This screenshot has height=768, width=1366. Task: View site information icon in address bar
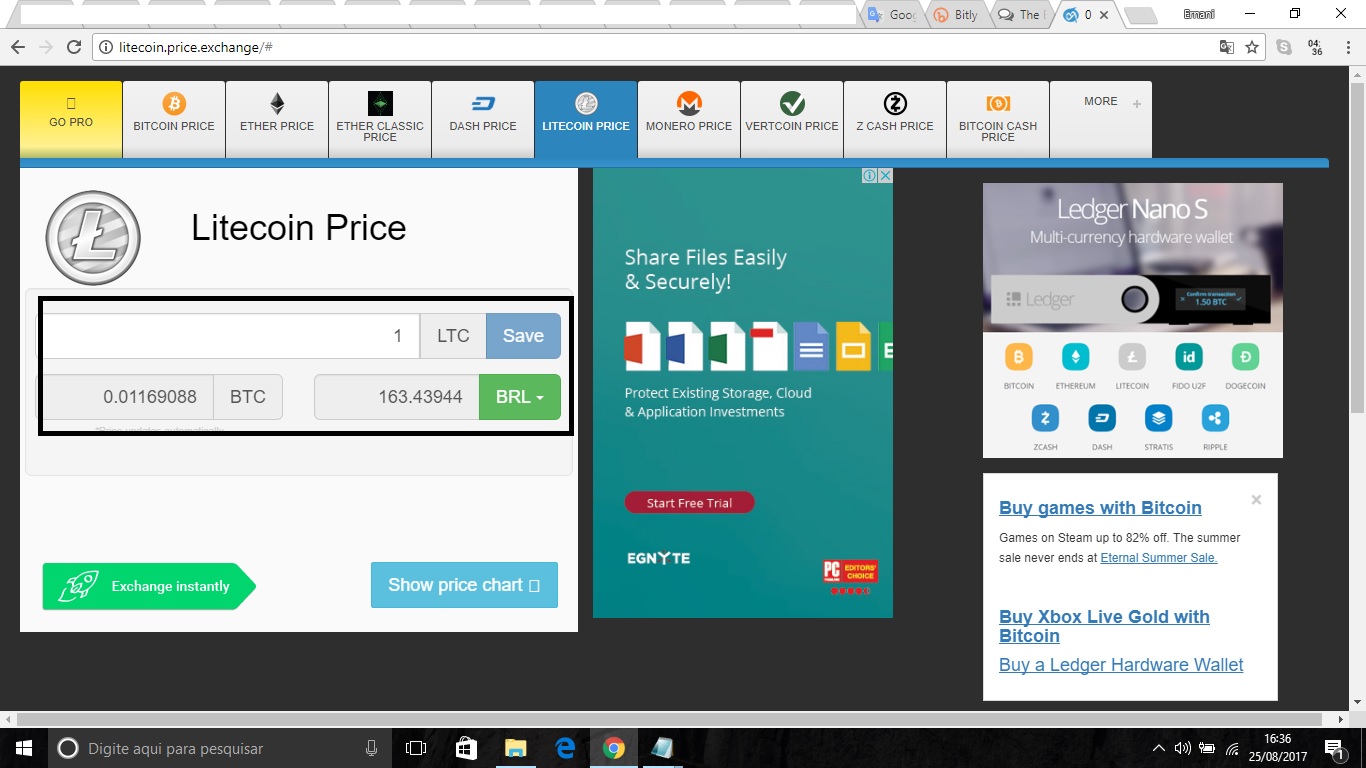[x=106, y=47]
